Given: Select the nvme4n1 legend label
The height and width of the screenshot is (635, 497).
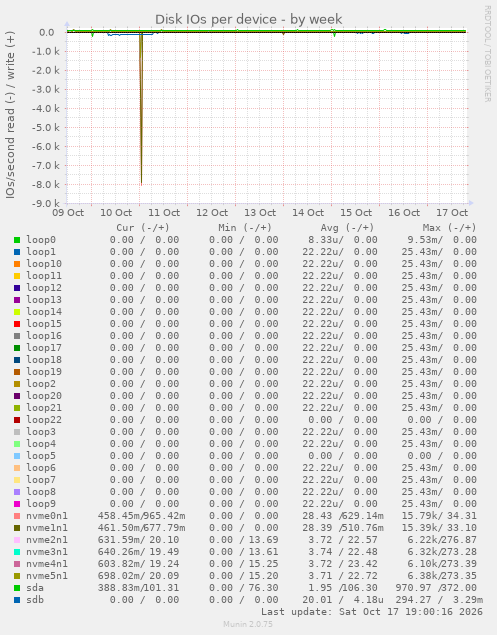Looking at the screenshot, I should pyautogui.click(x=47, y=564).
